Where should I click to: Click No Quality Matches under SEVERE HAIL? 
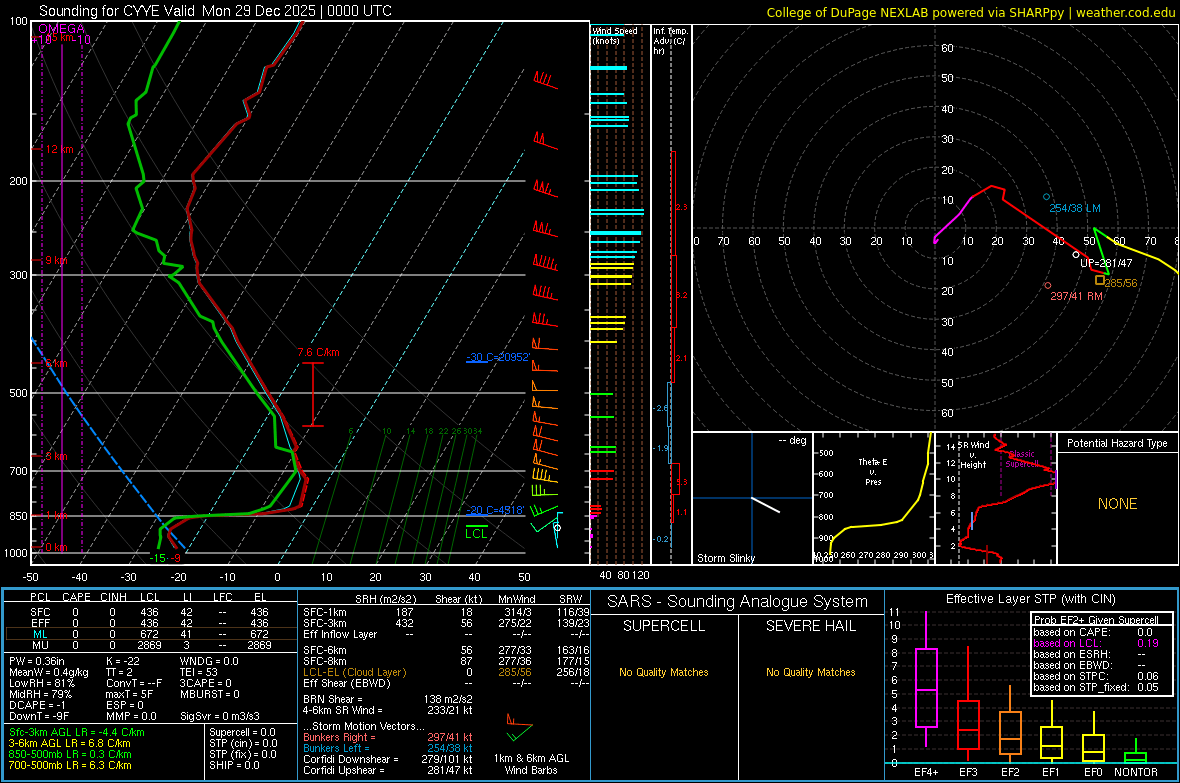point(810,672)
